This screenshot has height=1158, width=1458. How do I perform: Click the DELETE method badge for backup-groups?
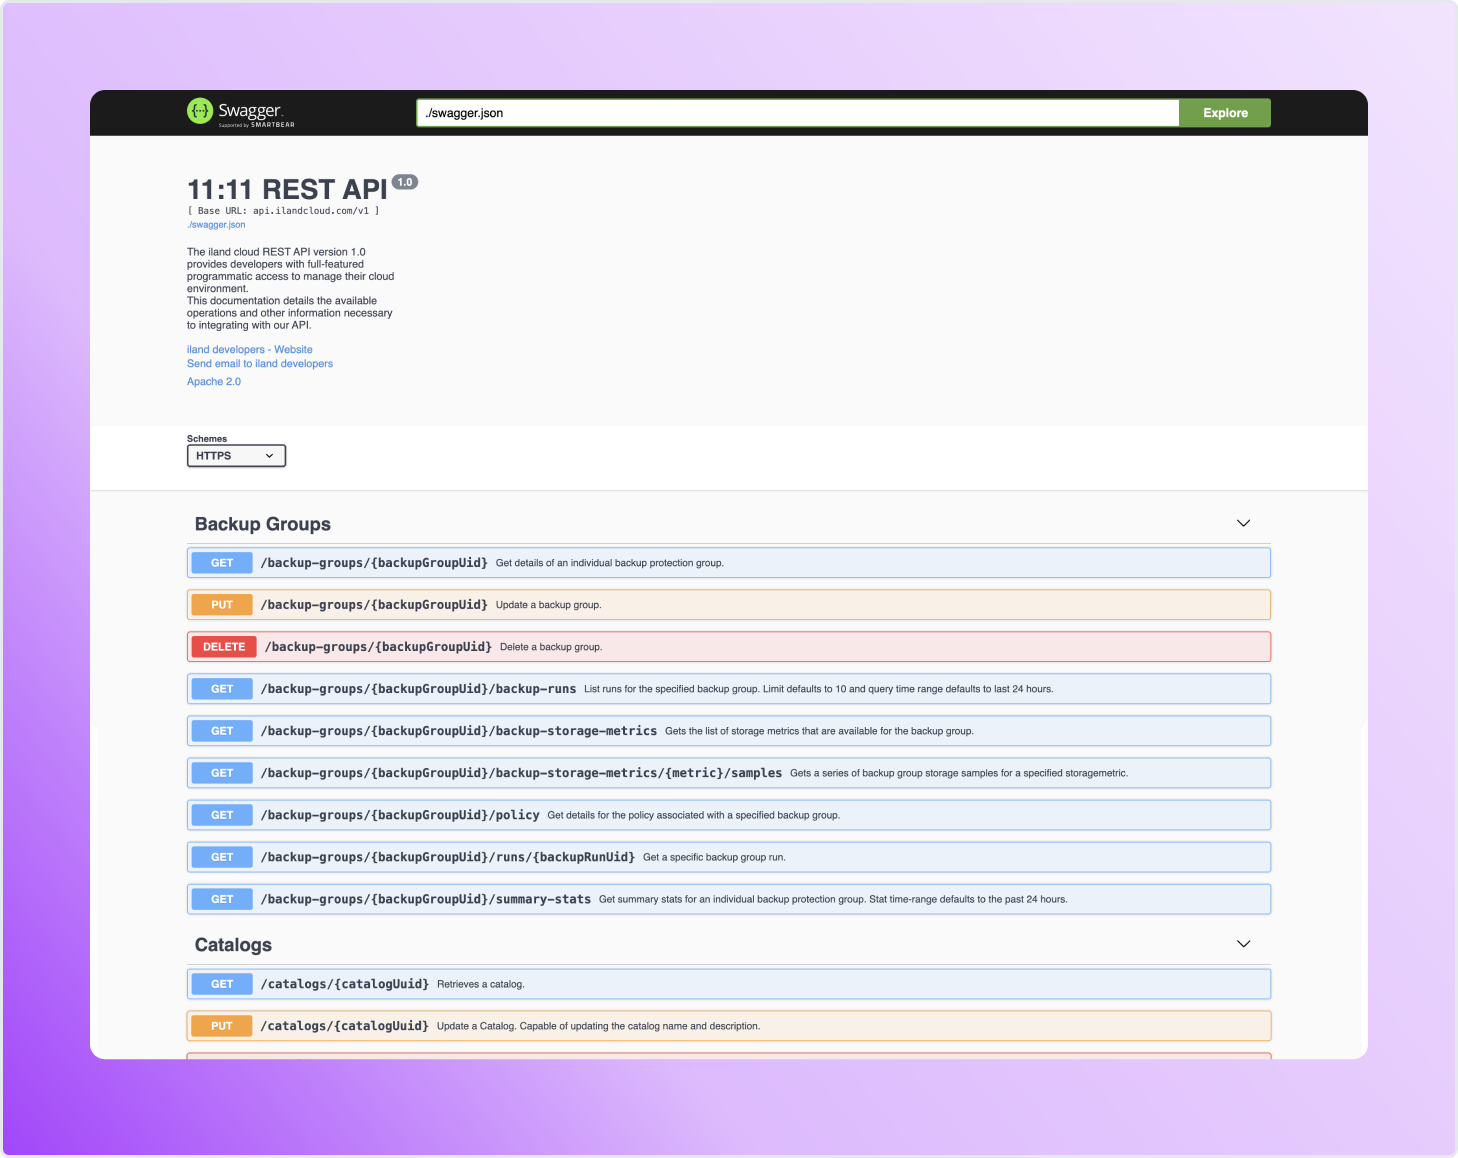[x=223, y=646]
